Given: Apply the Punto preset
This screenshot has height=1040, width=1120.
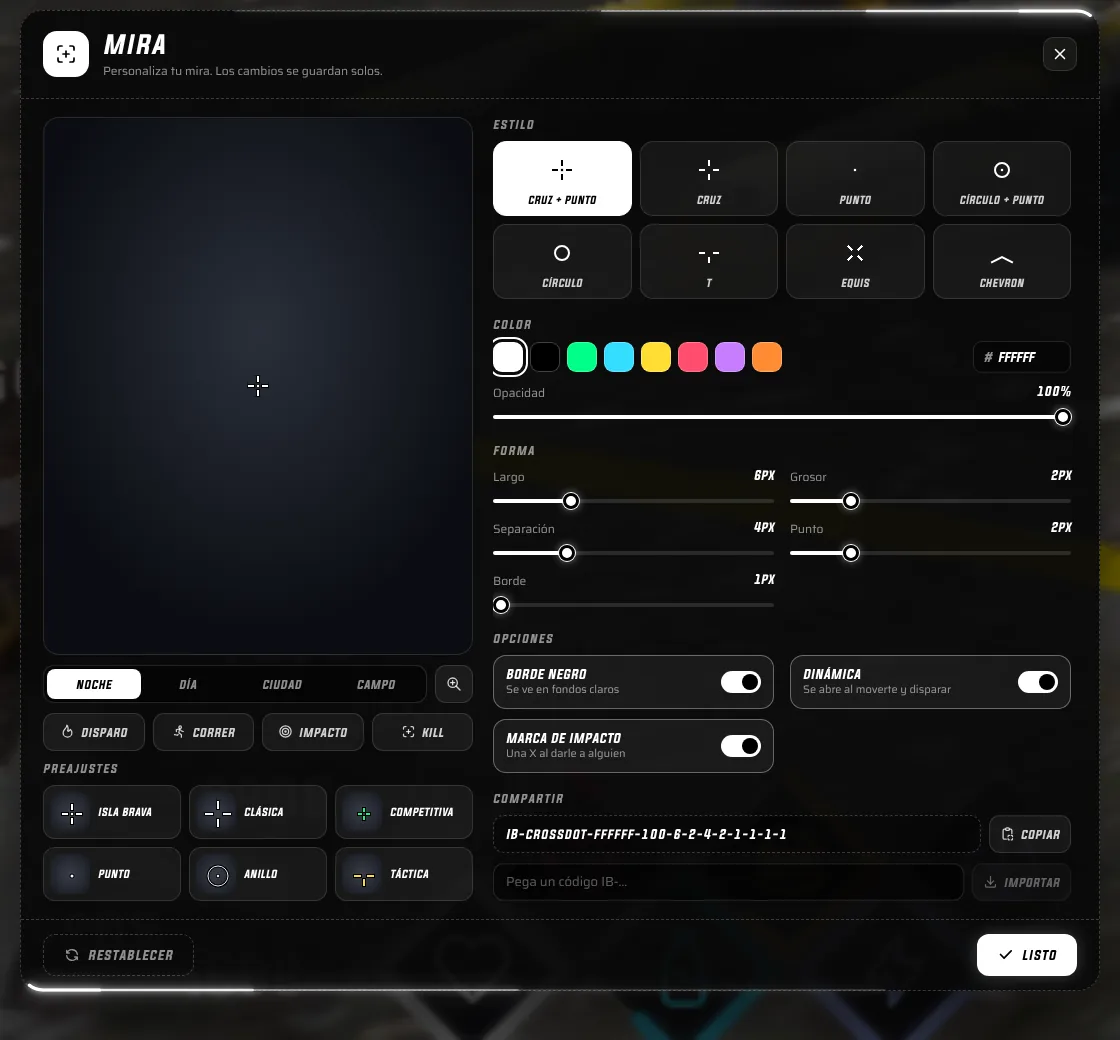Looking at the screenshot, I should [x=111, y=874].
